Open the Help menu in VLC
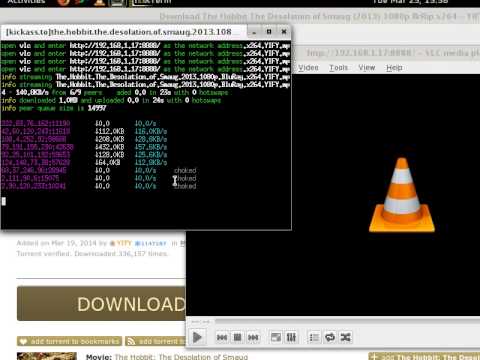The image size is (480, 360). [x=394, y=68]
